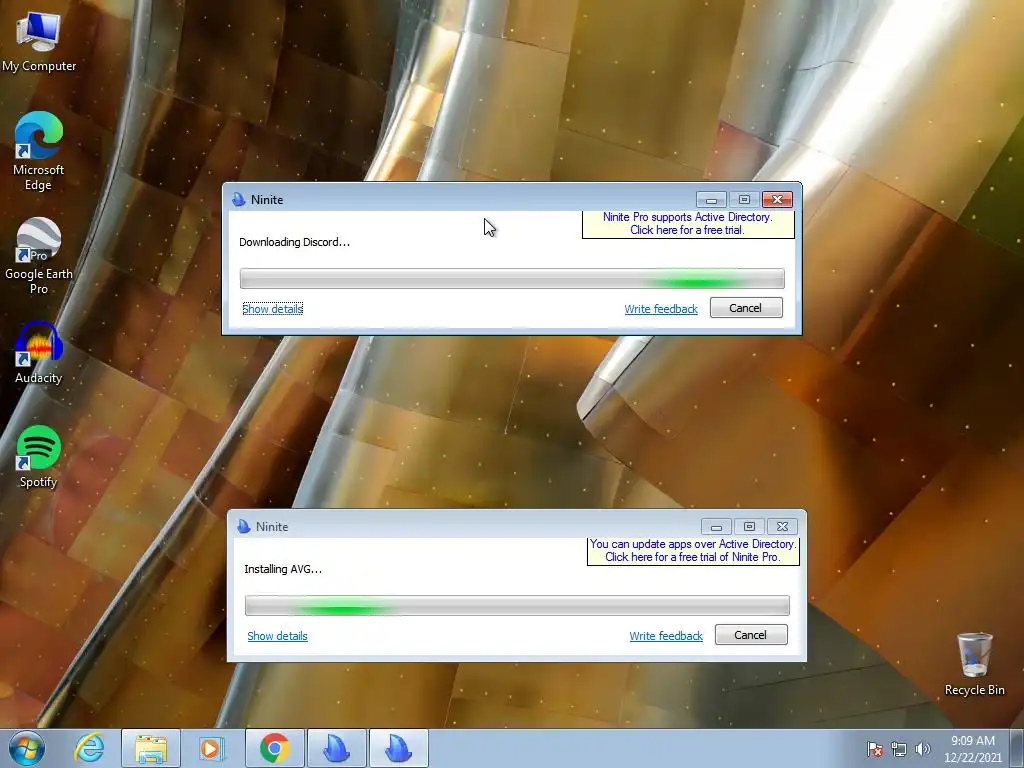
Task: Open Windows Media Player taskbar icon
Action: click(212, 748)
